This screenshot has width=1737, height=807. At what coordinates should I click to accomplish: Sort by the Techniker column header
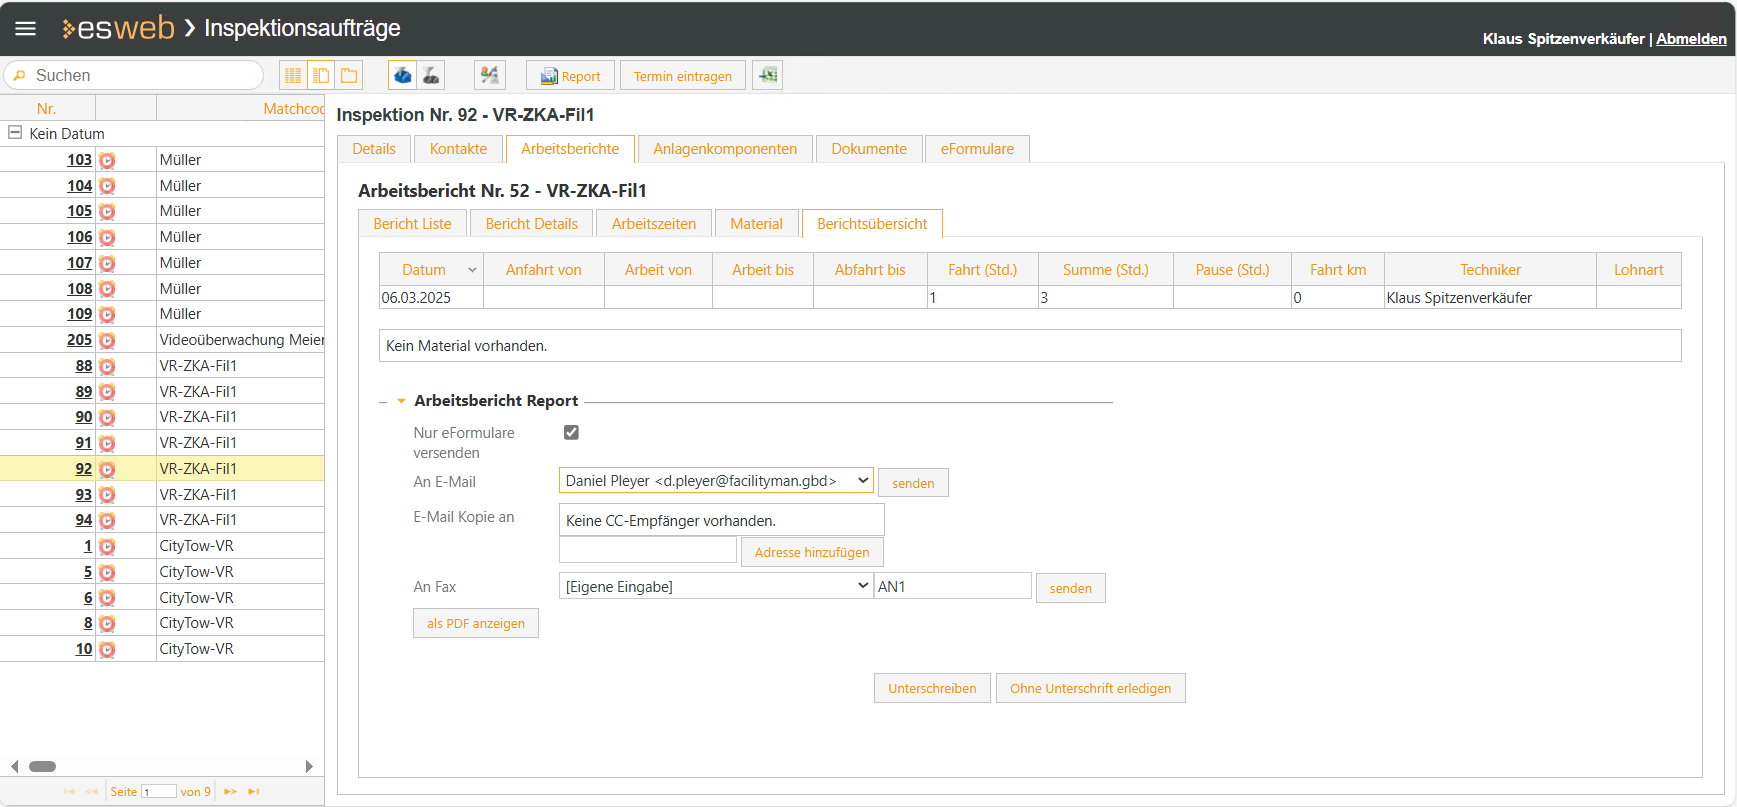[1490, 270]
